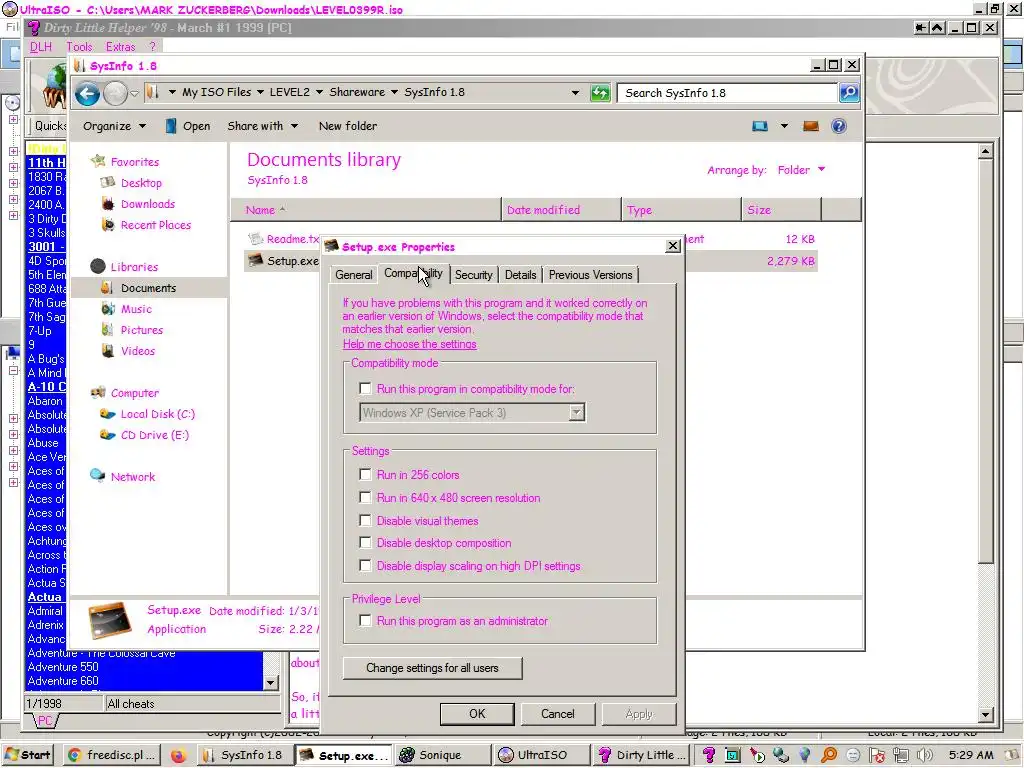Switch to UltraISO taskbar button
This screenshot has height=768, width=1024.
[x=540, y=755]
